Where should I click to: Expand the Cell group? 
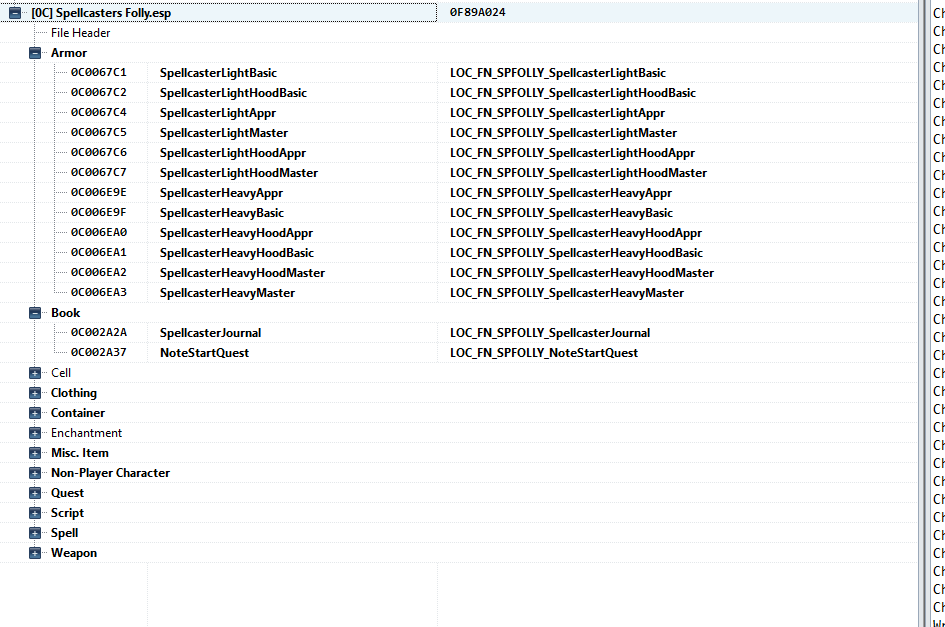click(x=35, y=373)
